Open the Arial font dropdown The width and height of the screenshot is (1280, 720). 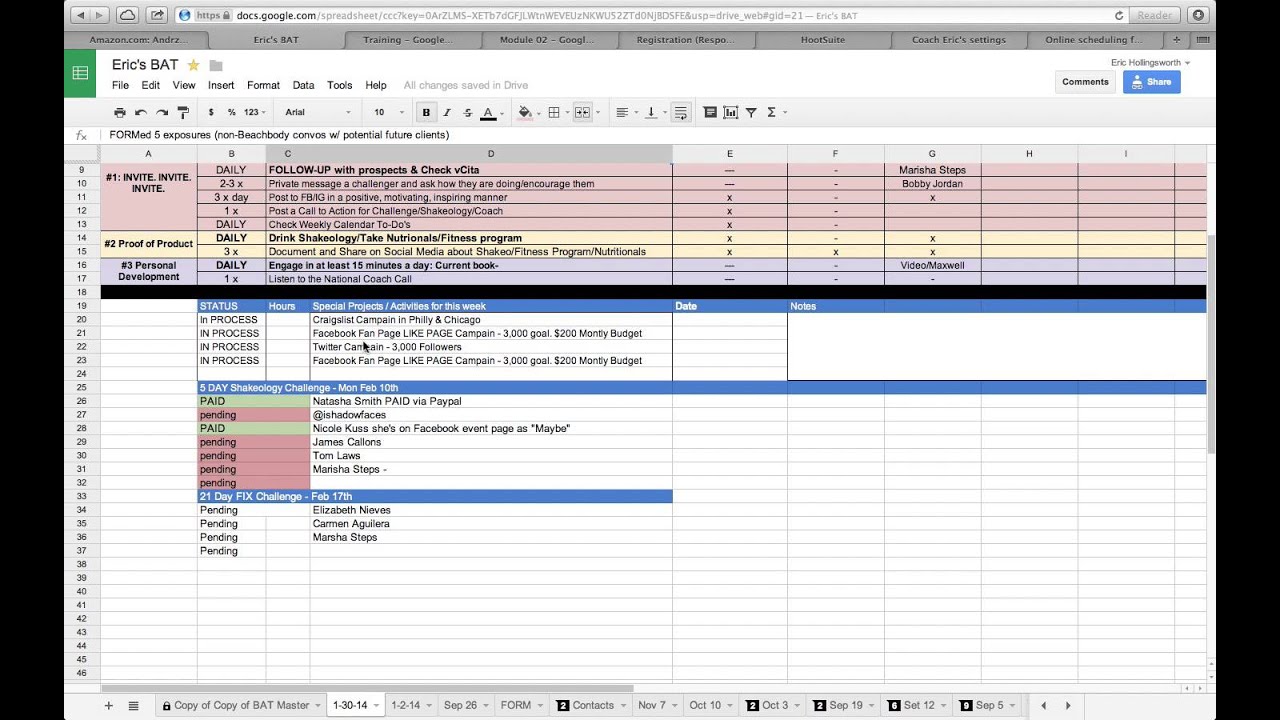pos(318,113)
